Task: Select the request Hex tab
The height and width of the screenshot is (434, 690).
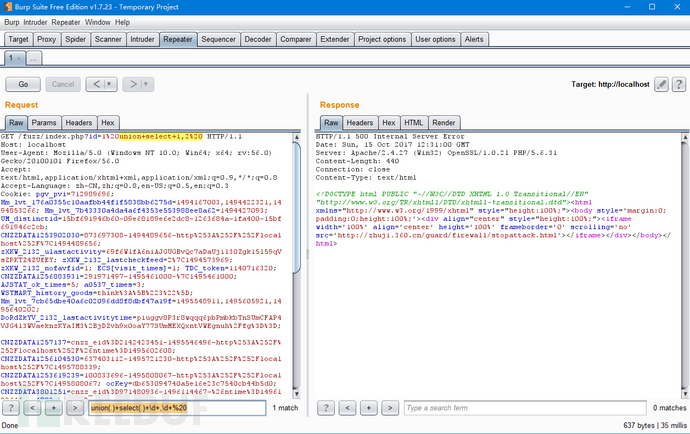Action: pos(108,123)
